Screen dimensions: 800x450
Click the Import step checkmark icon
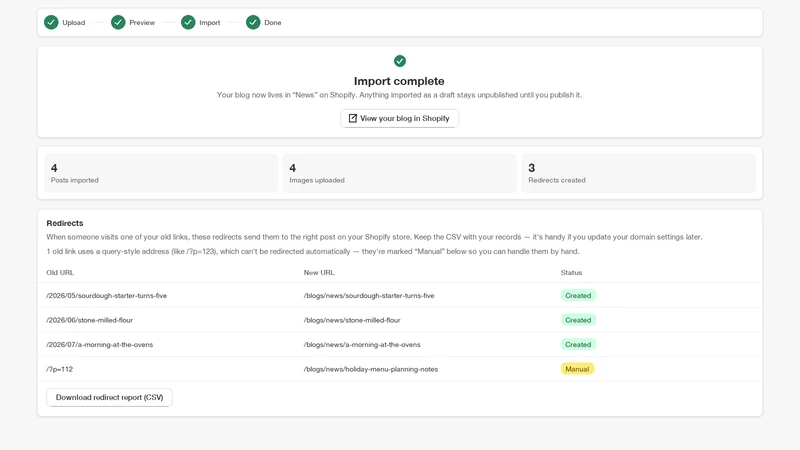click(x=188, y=22)
